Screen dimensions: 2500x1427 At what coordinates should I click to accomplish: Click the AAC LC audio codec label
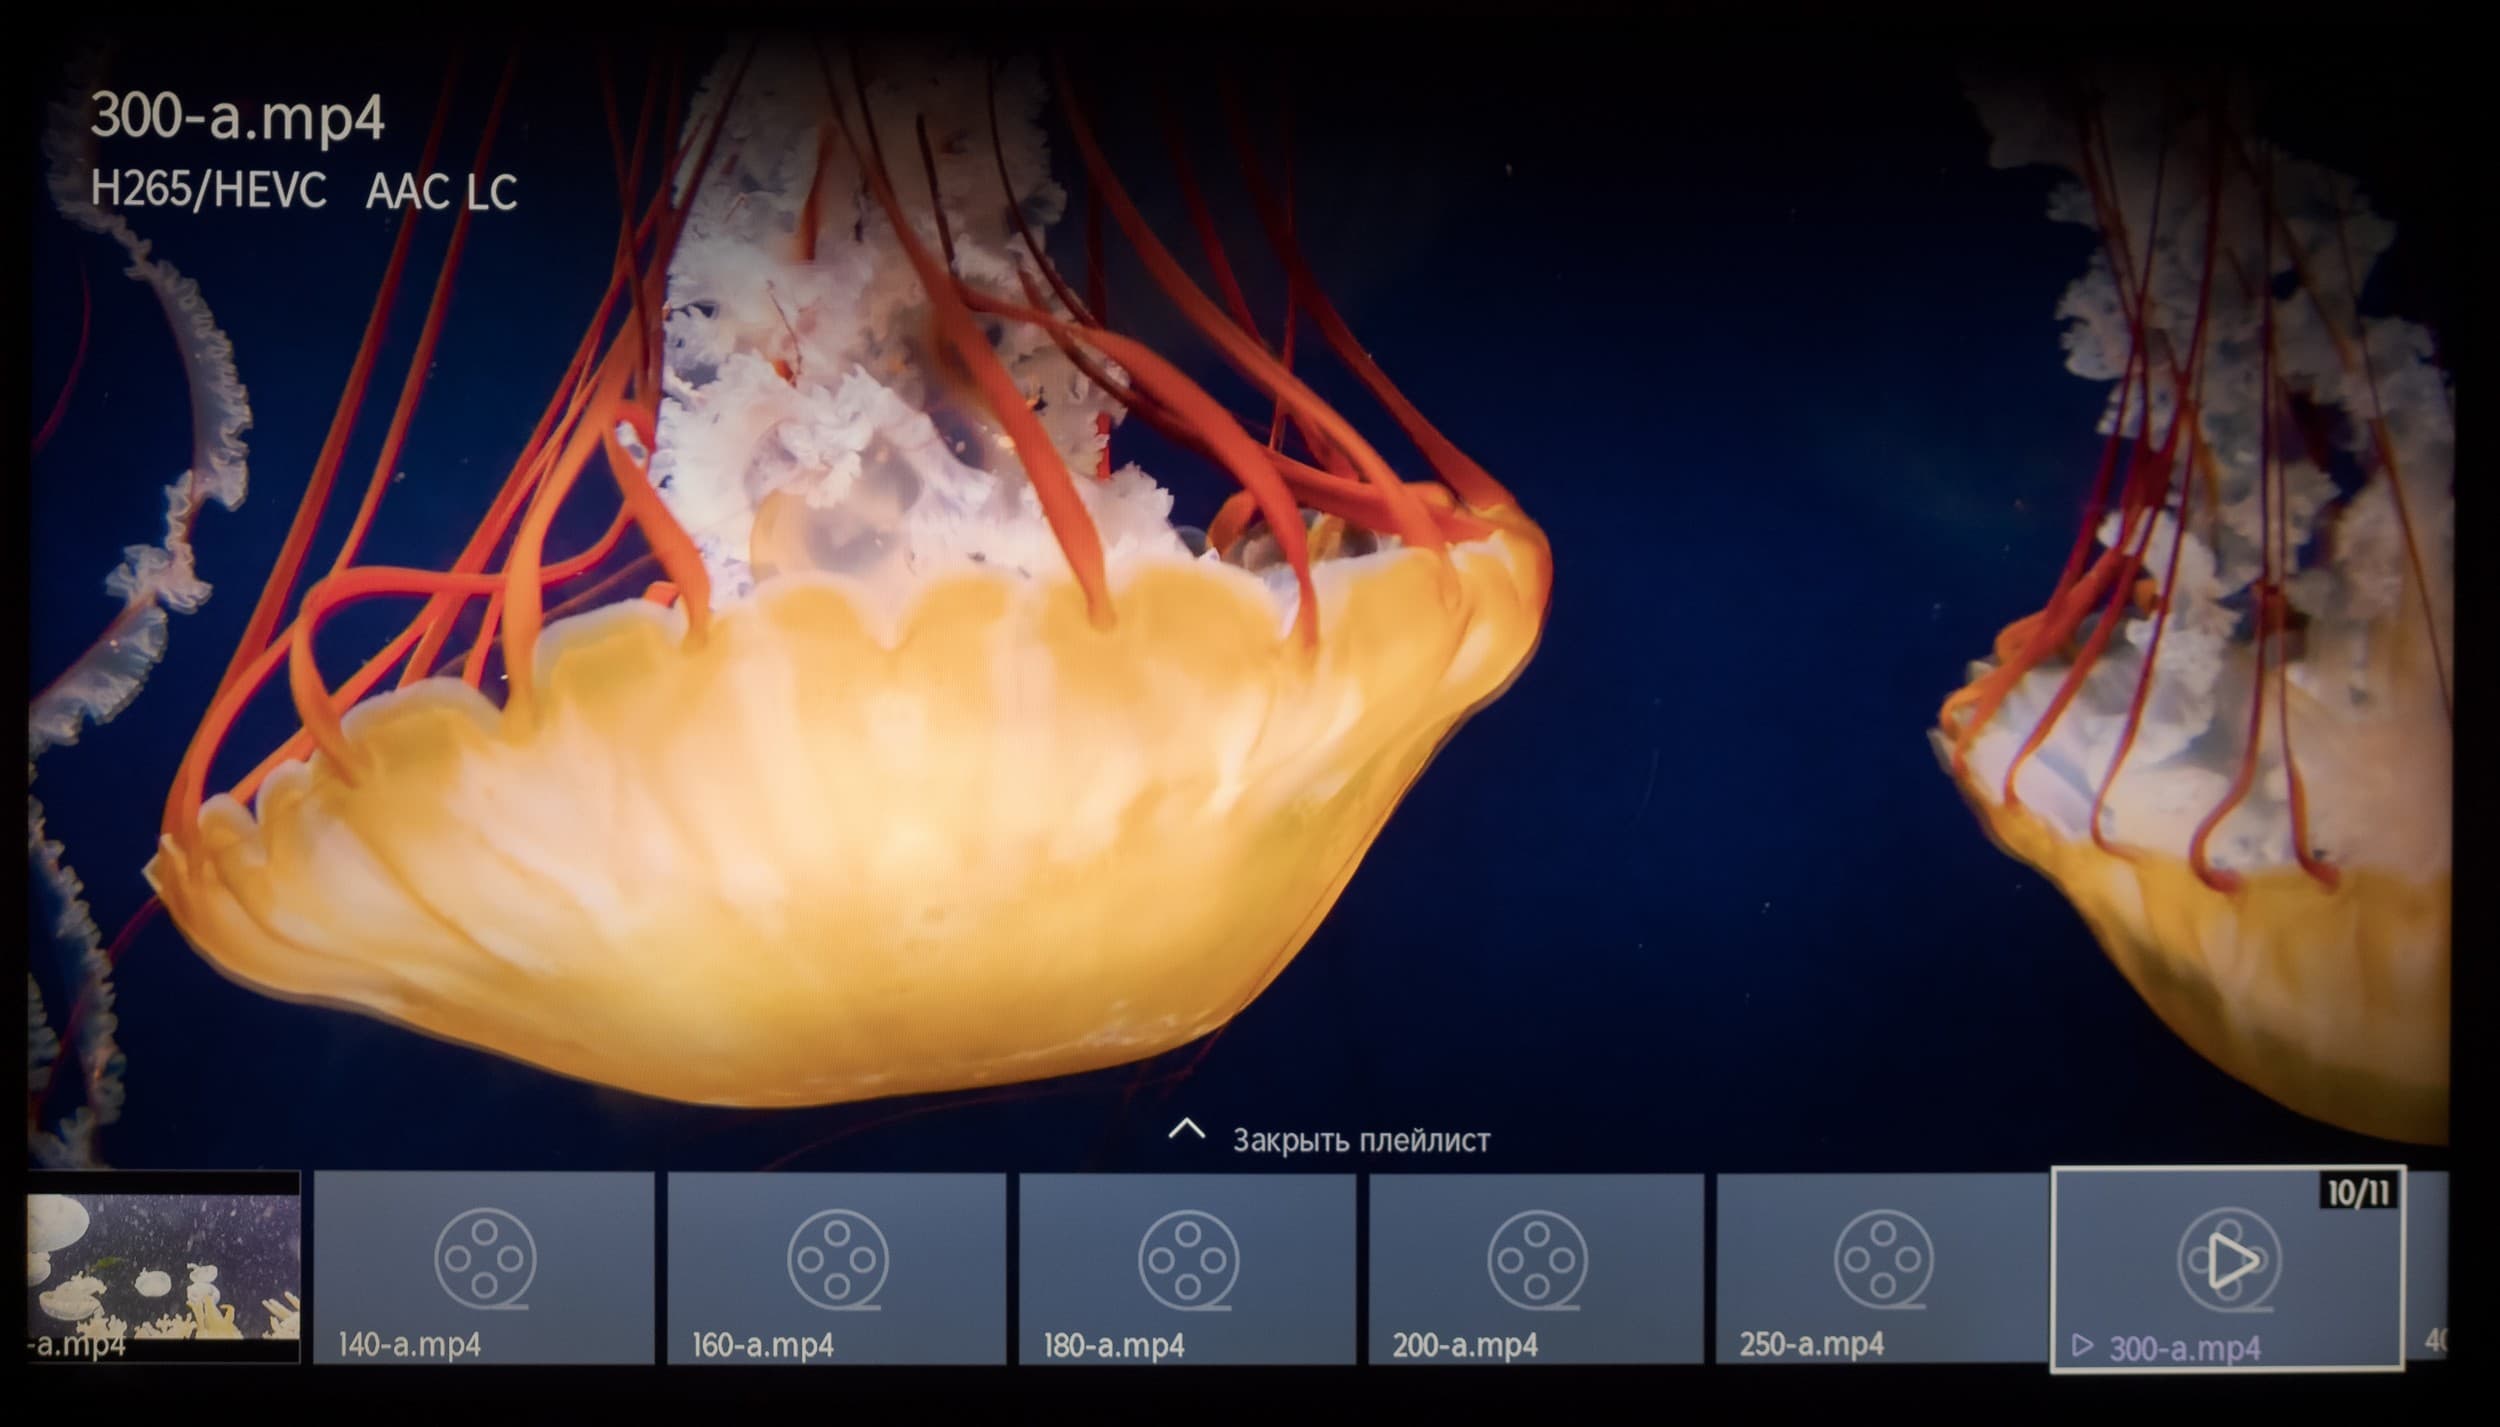click(x=441, y=192)
